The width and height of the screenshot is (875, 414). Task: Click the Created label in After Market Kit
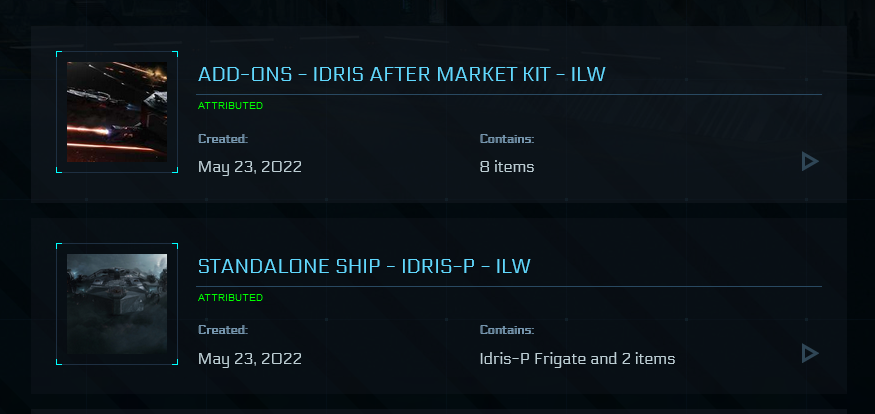click(x=223, y=138)
